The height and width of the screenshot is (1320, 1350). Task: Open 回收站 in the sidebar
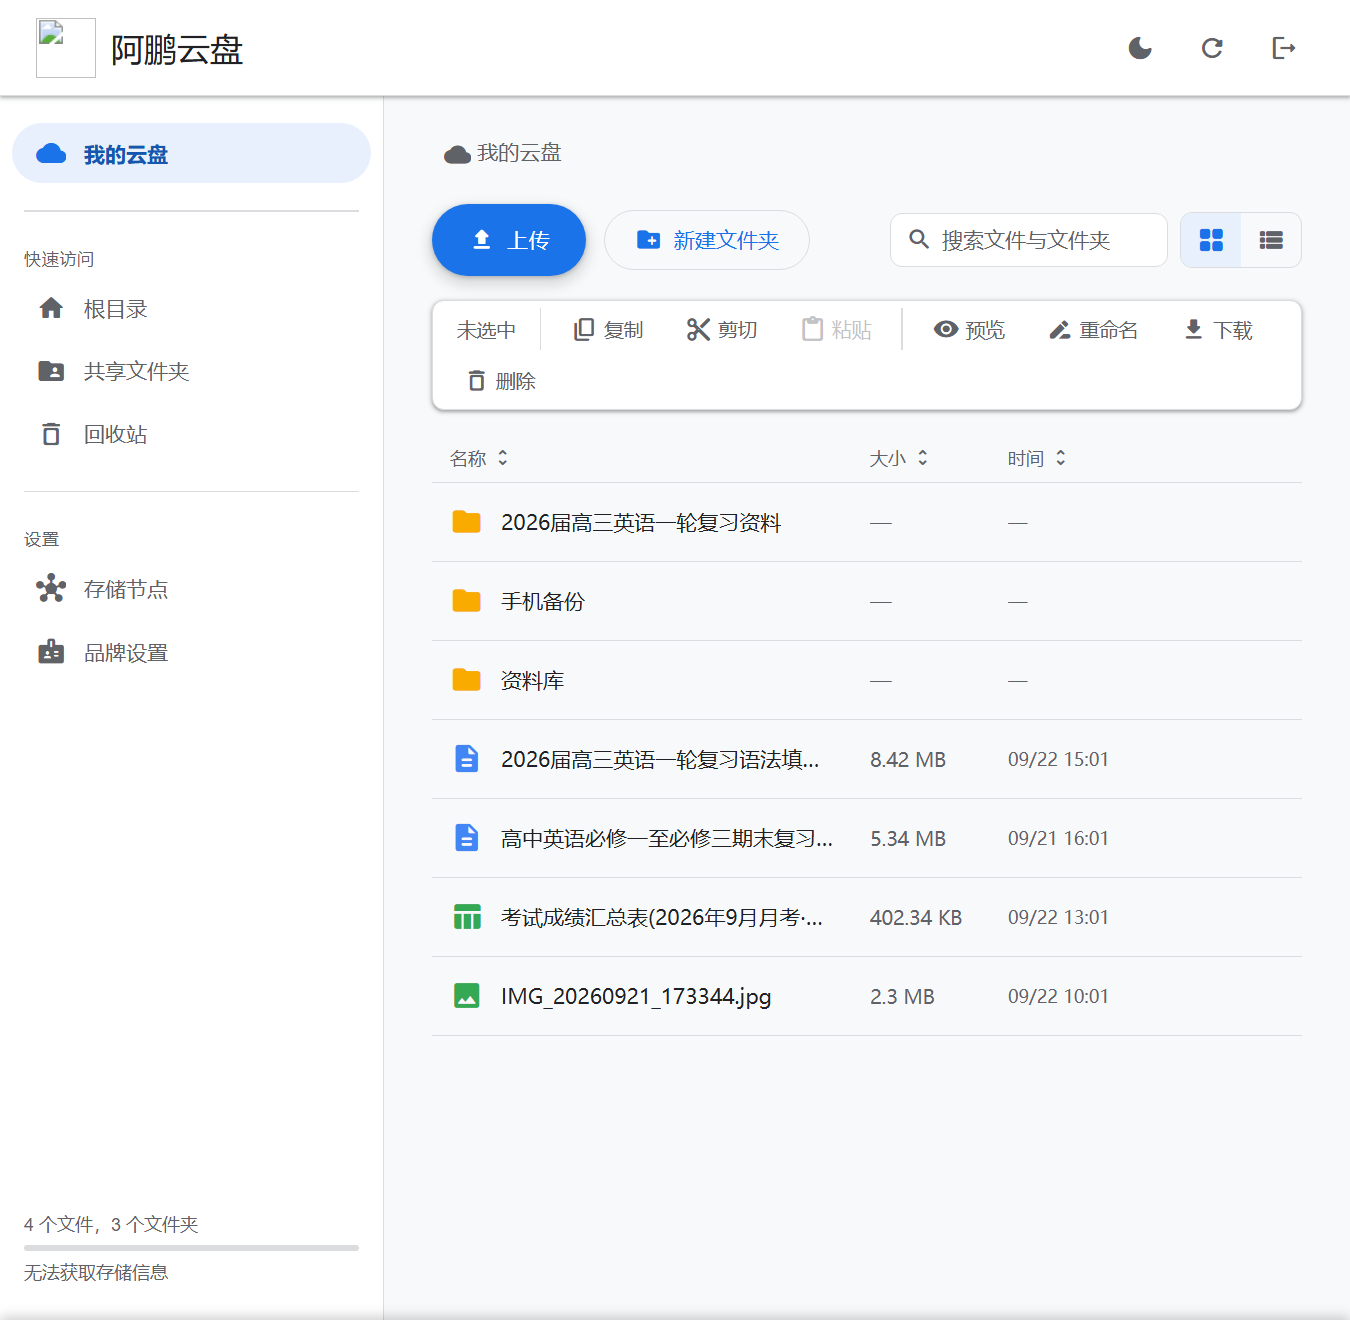coord(191,434)
